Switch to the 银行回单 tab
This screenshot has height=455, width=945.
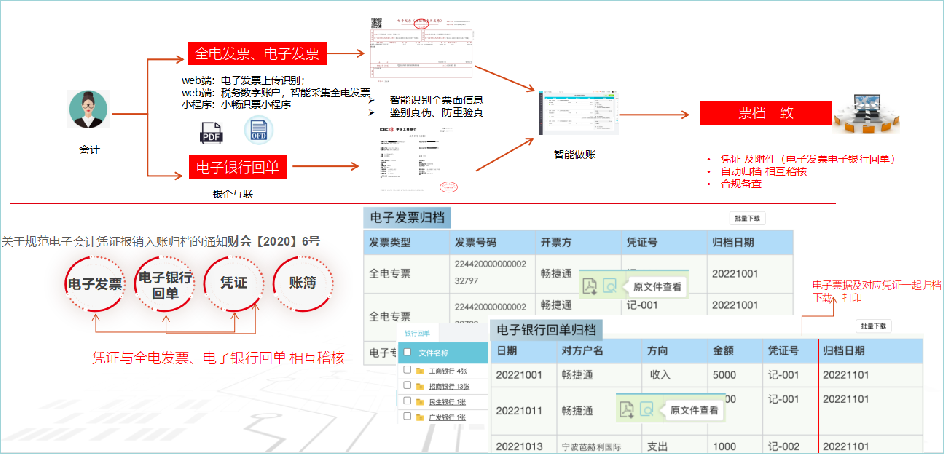tap(416, 334)
